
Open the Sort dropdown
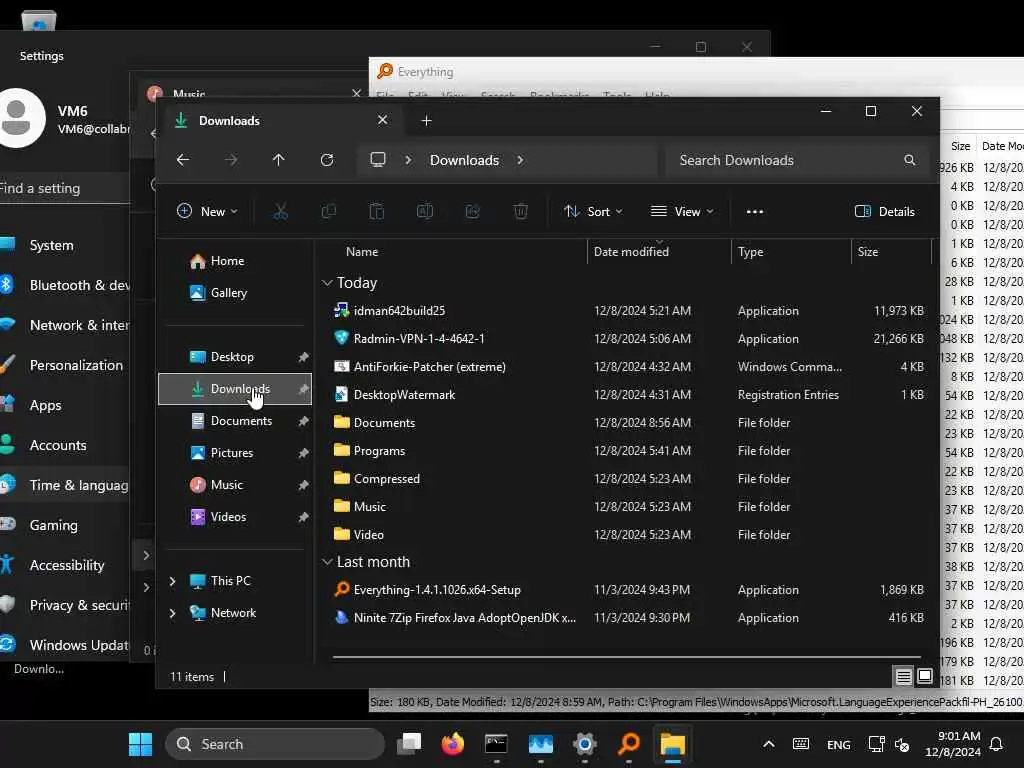(x=593, y=212)
